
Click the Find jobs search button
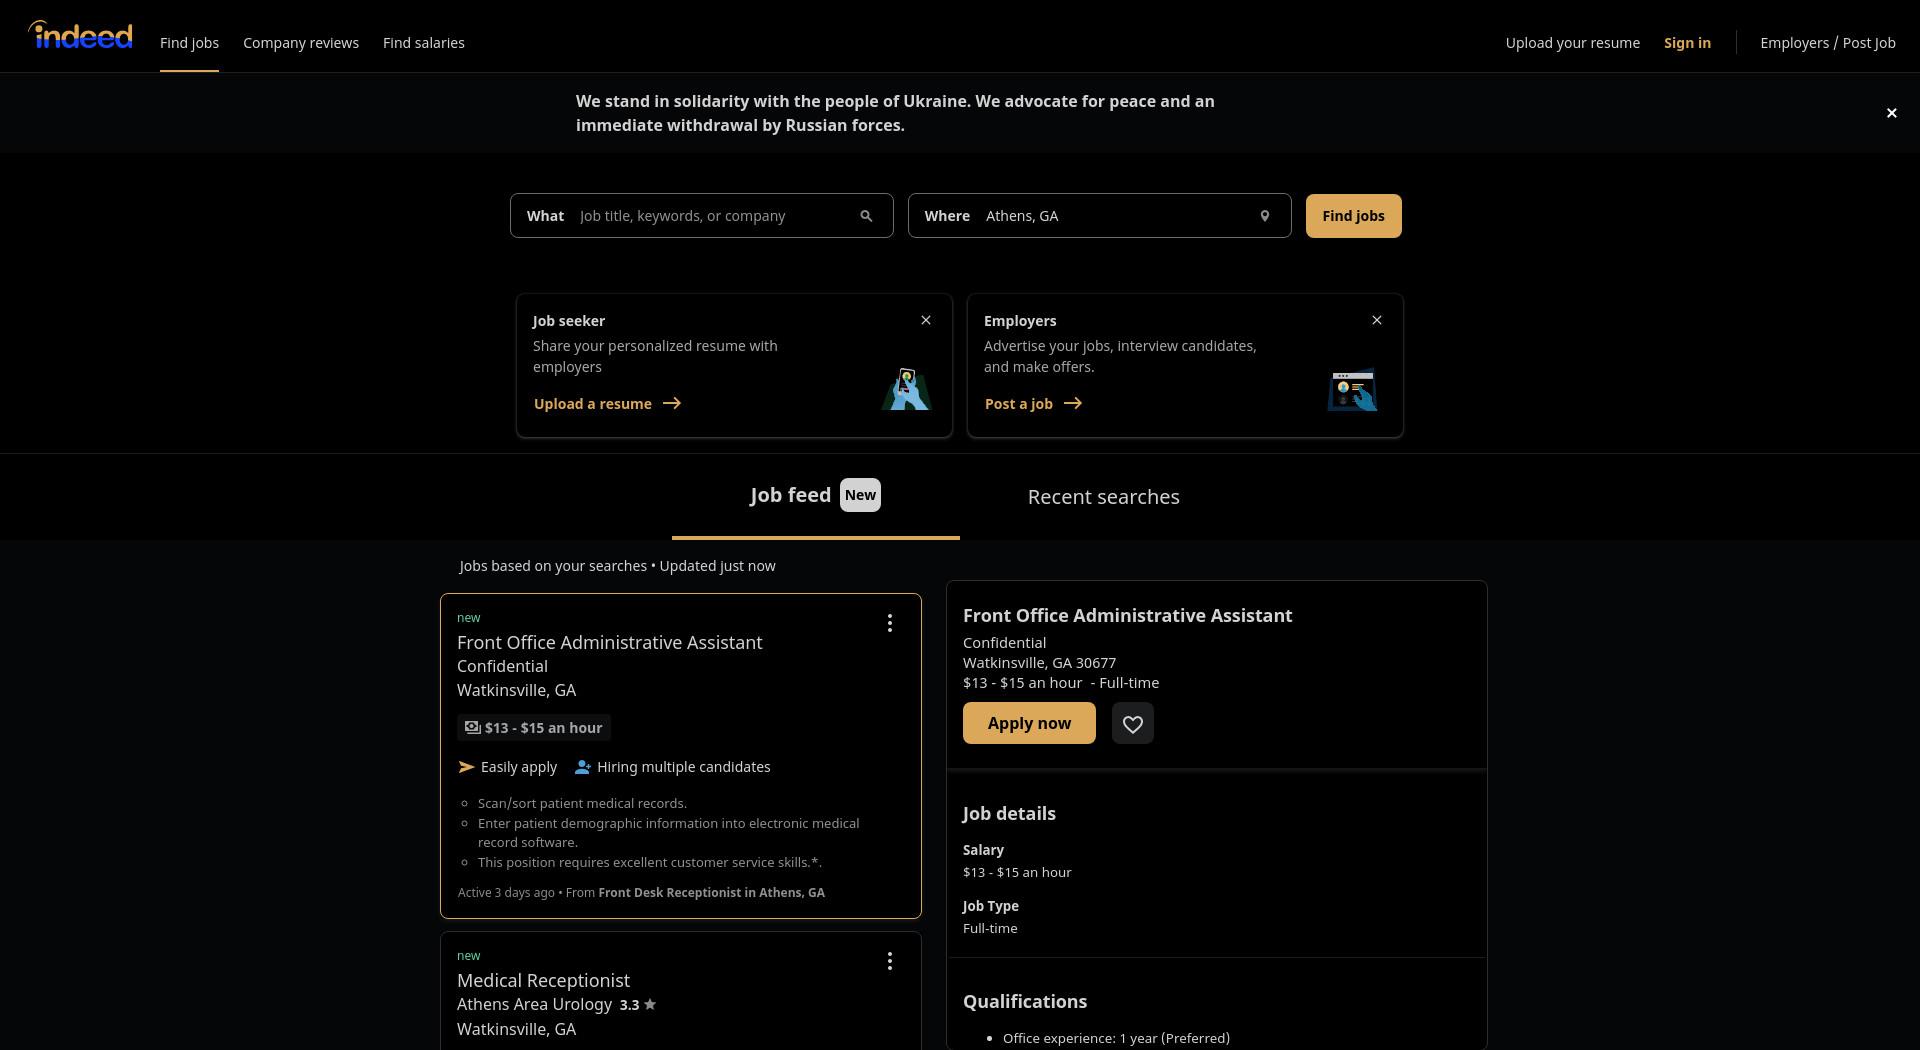[1353, 216]
